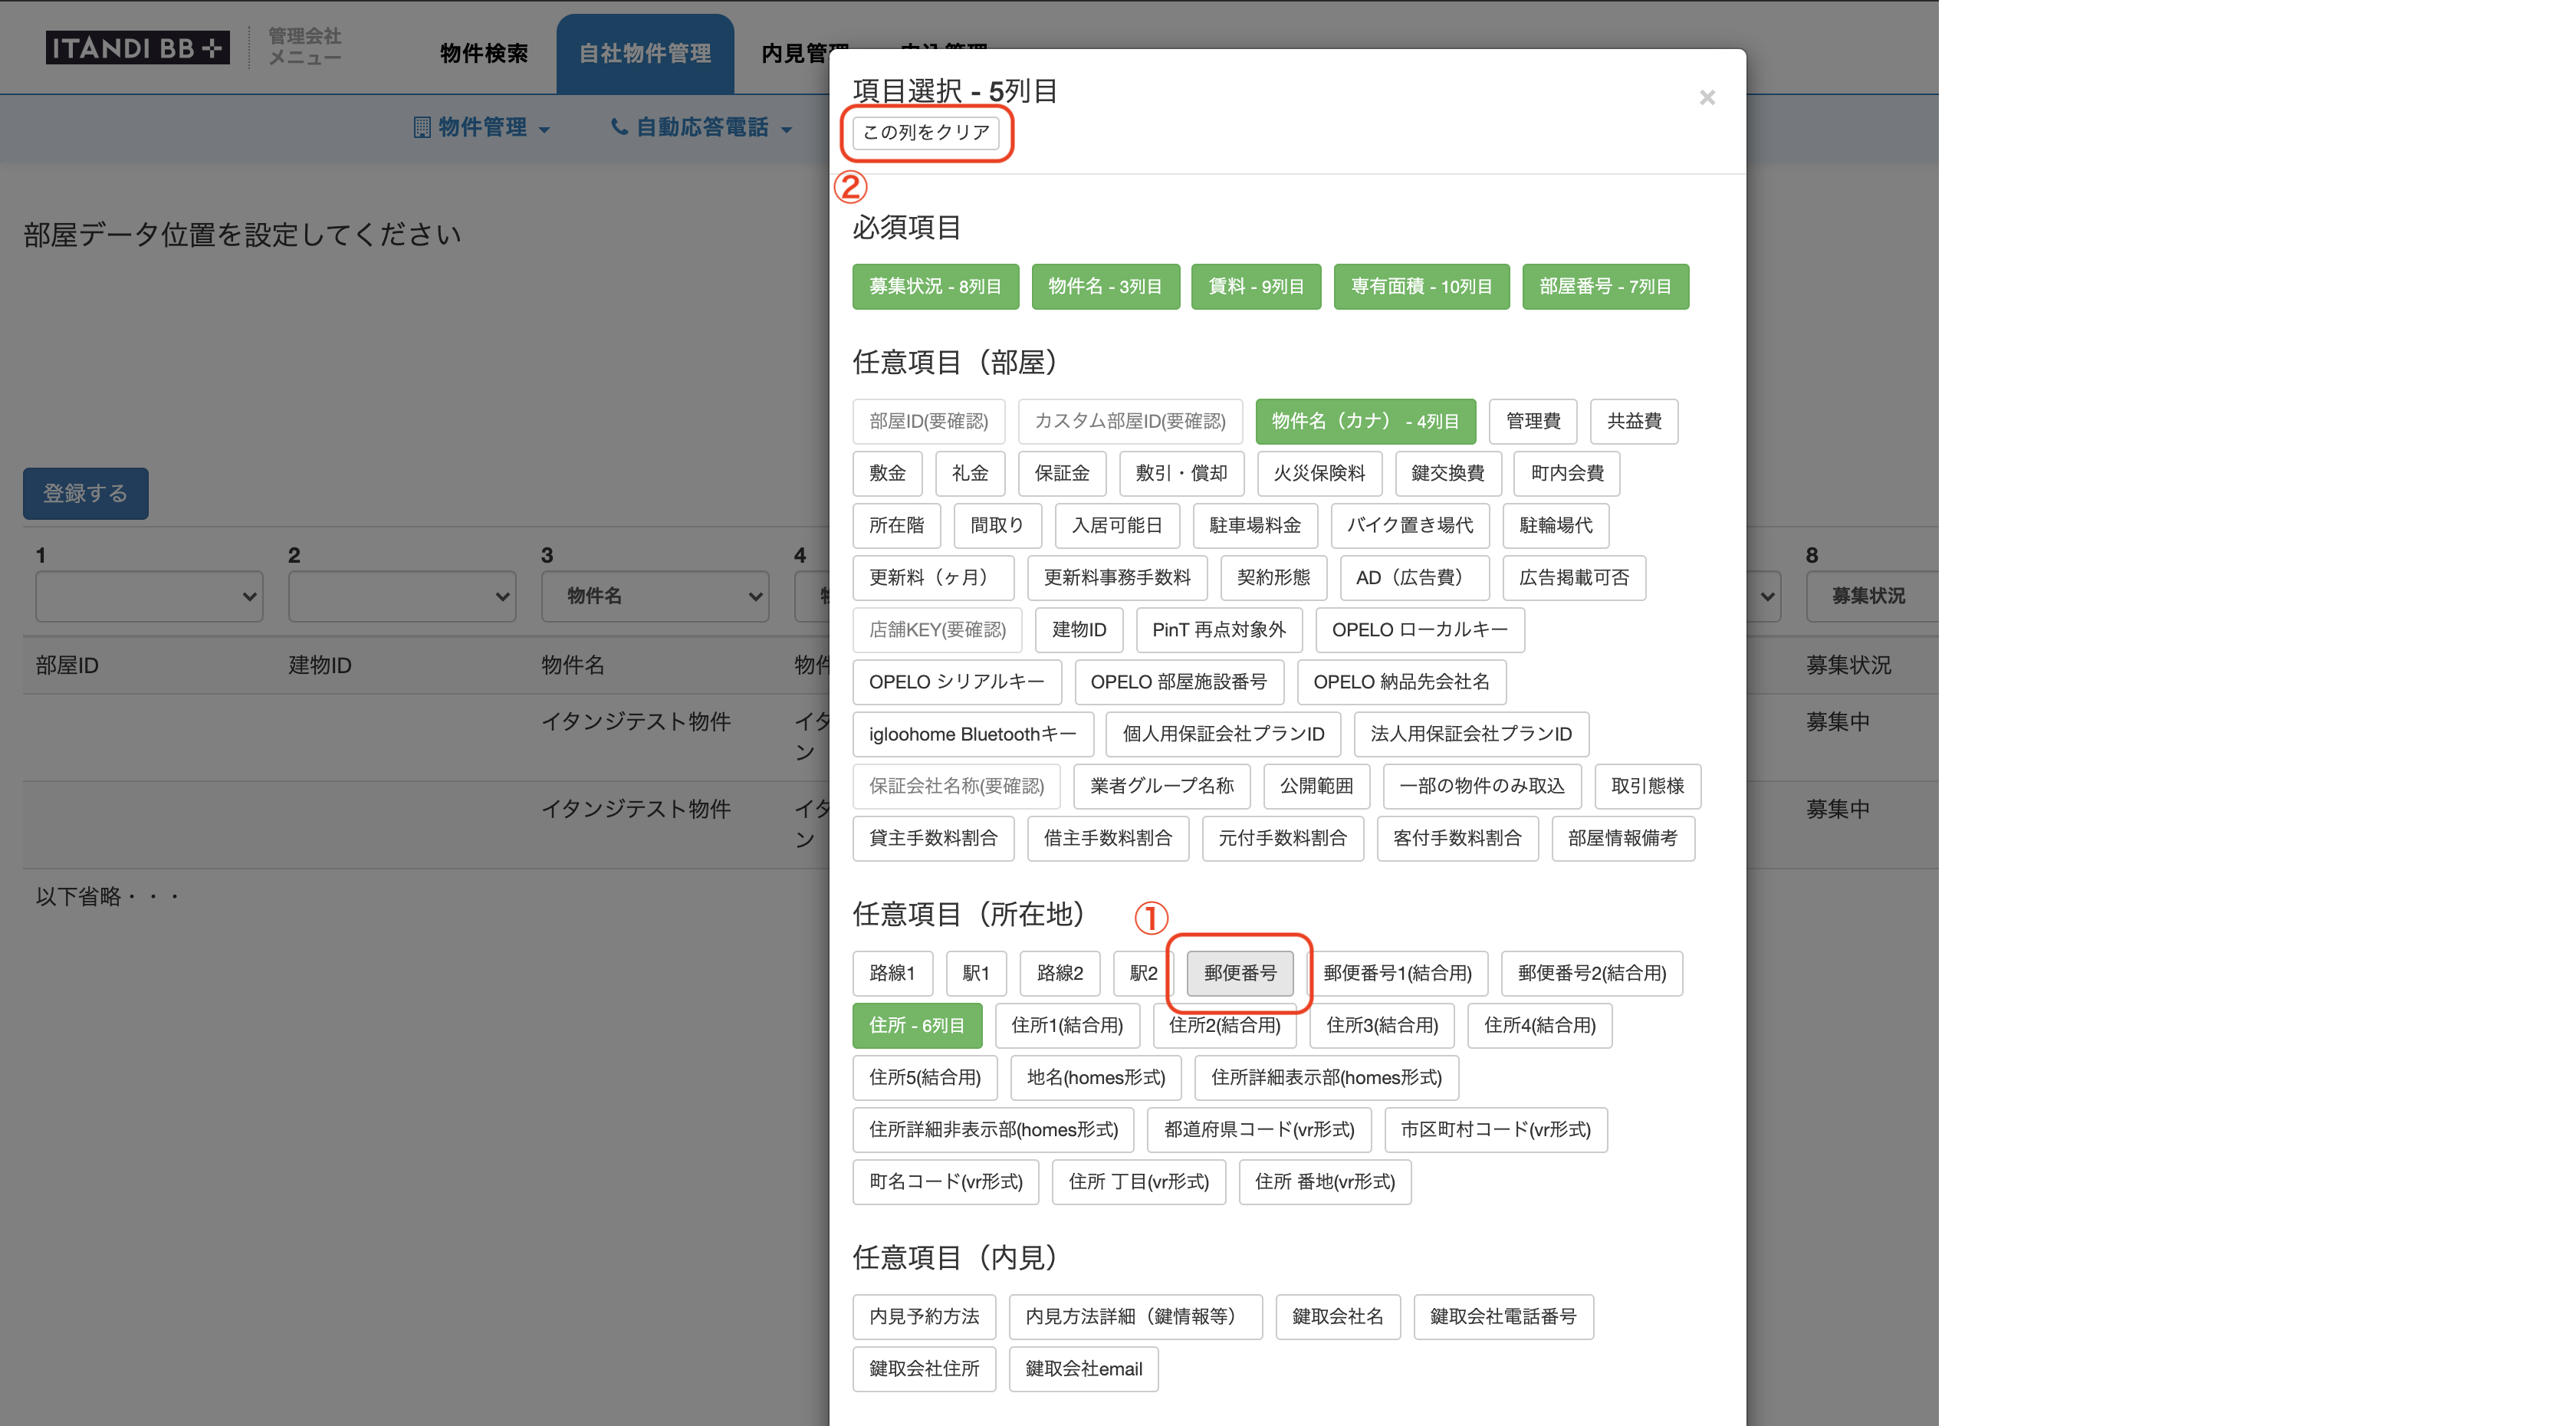Choose the 所在階 item
Viewport: 2576px width, 1426px height.
[x=897, y=525]
